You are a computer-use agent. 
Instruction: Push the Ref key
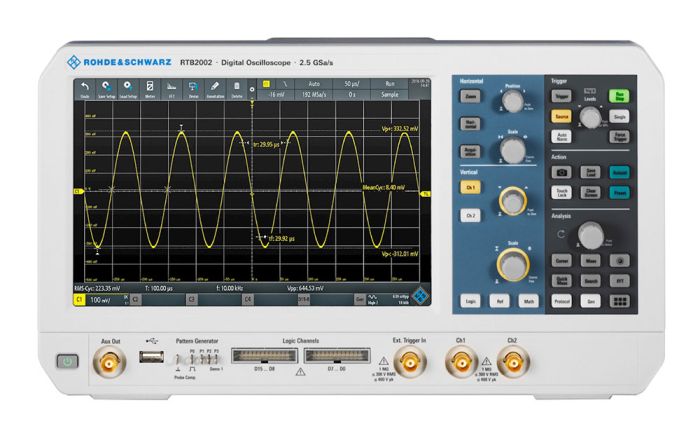coord(500,301)
